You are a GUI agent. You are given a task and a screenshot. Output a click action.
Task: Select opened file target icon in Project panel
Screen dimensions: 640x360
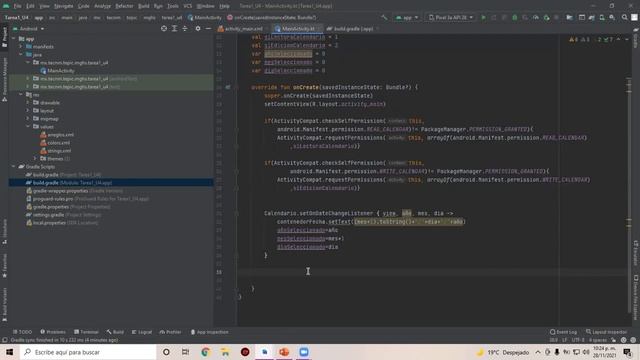coord(164,29)
